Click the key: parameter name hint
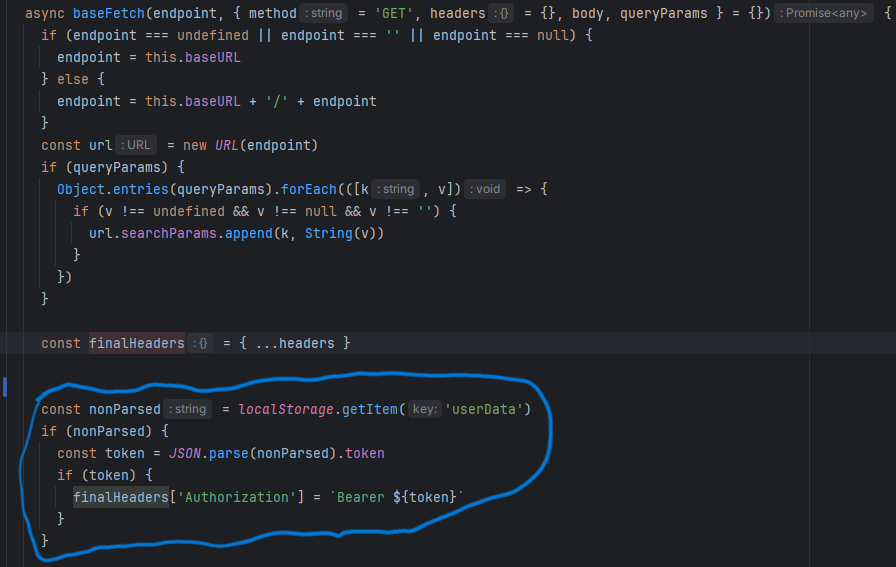Image resolution: width=896 pixels, height=567 pixels. click(x=424, y=409)
